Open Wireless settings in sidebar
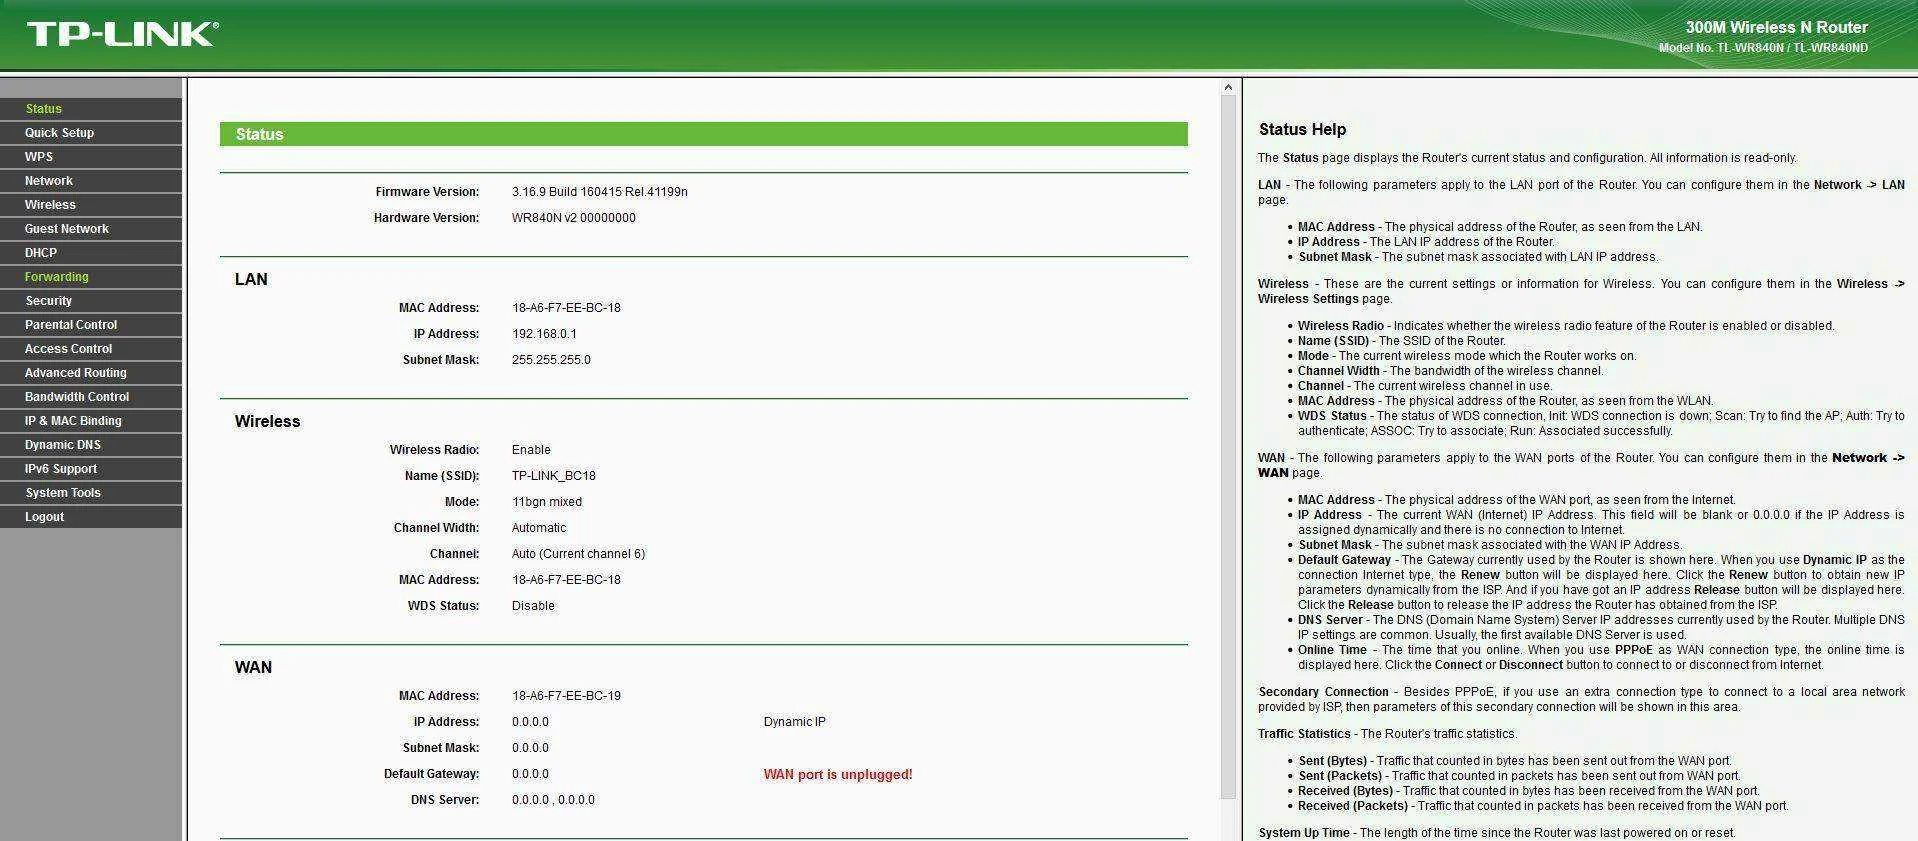The height and width of the screenshot is (841, 1918). 91,205
